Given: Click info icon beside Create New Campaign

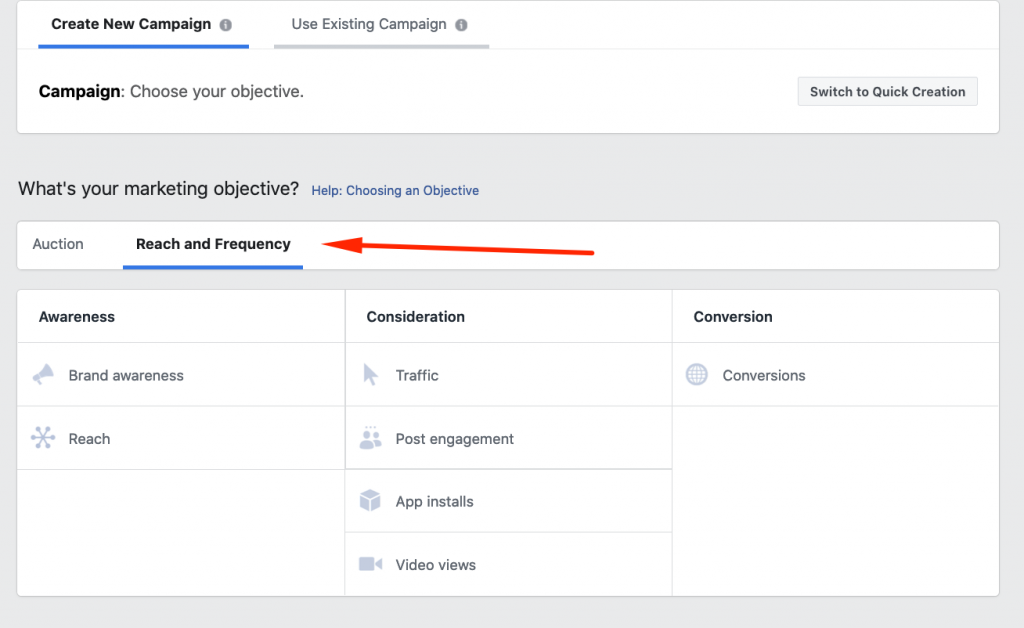Looking at the screenshot, I should [225, 25].
